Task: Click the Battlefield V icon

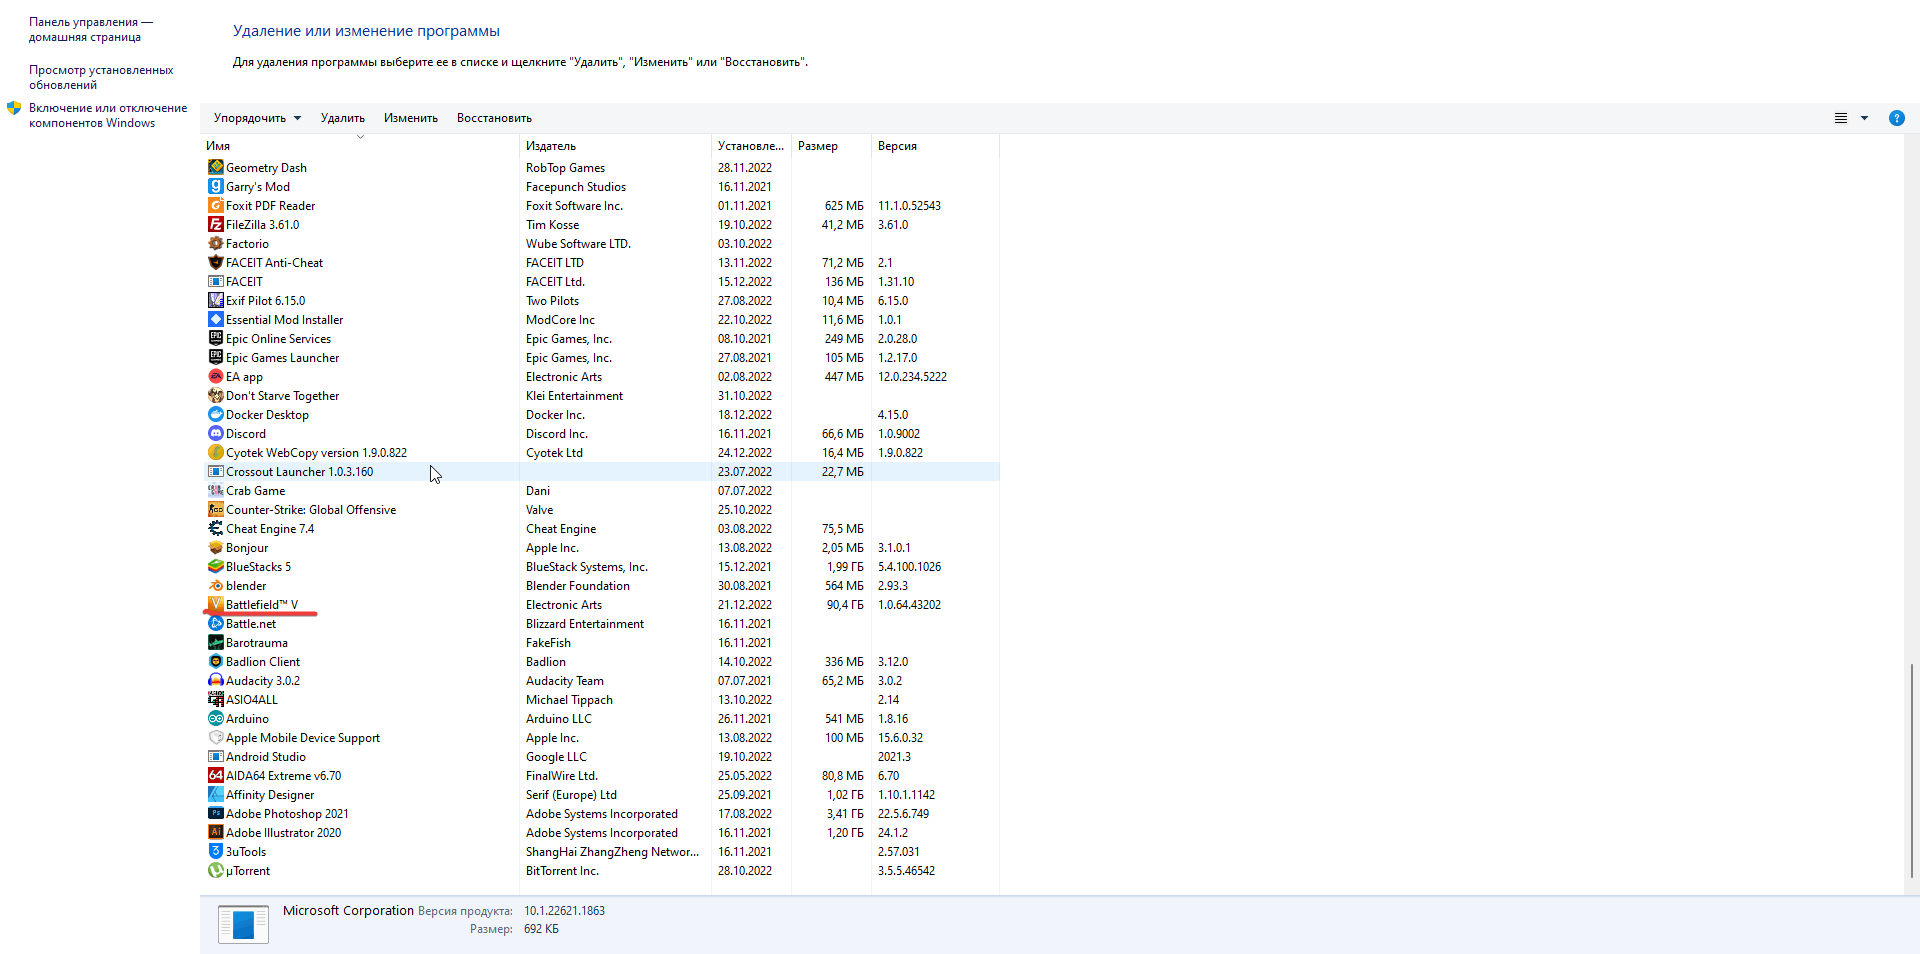Action: [x=215, y=604]
